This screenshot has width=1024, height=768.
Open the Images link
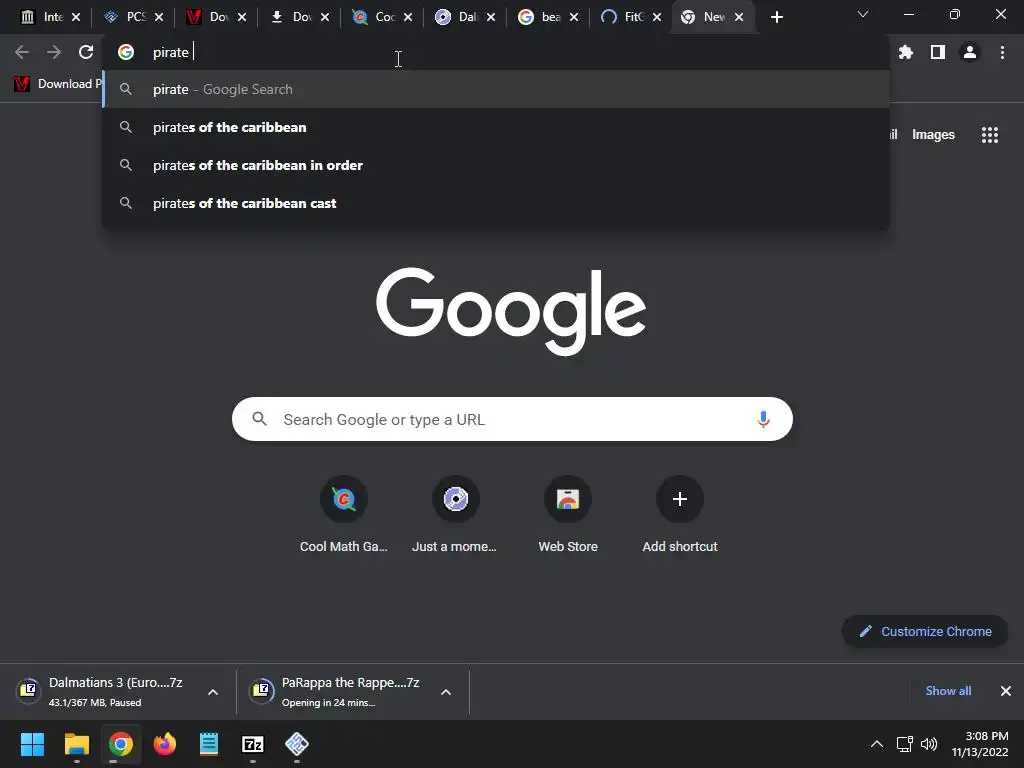(x=933, y=135)
